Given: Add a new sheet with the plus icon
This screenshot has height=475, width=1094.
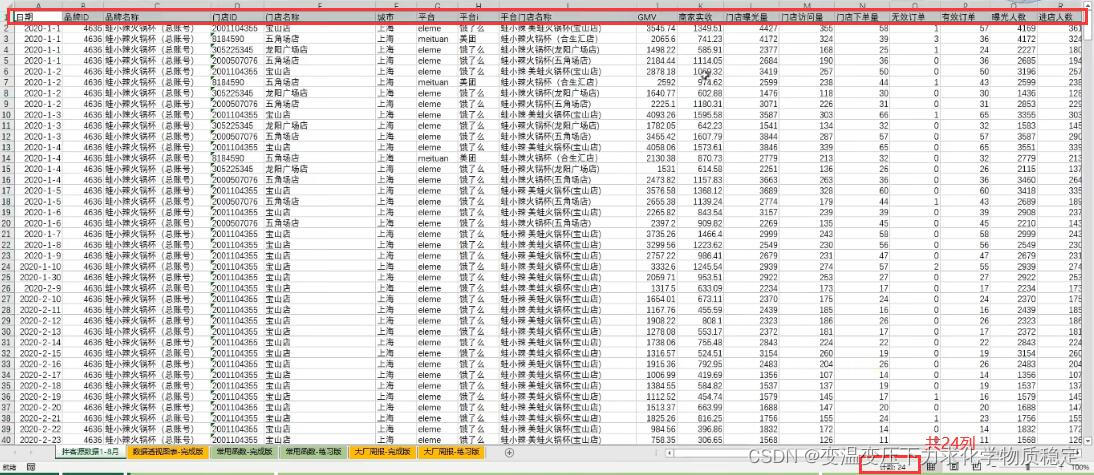Looking at the screenshot, I should 509,453.
